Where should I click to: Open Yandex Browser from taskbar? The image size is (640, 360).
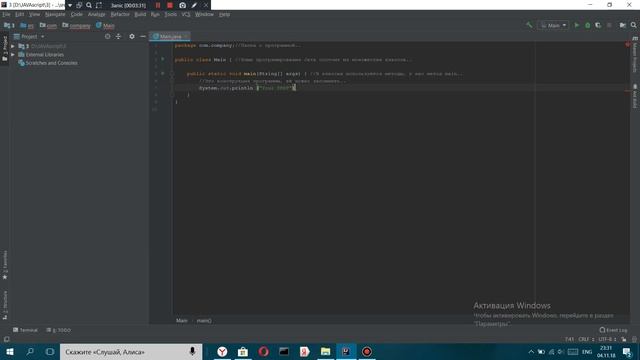222,351
